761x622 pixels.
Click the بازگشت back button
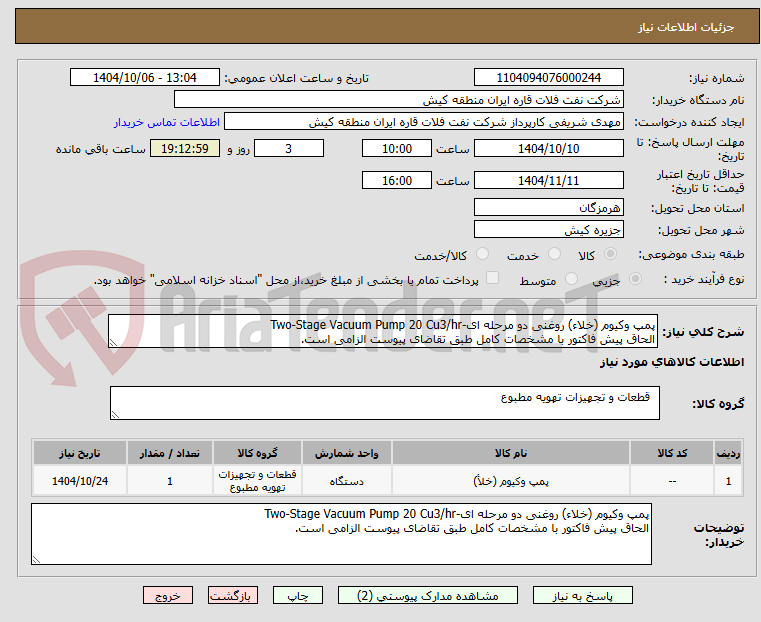point(233,596)
